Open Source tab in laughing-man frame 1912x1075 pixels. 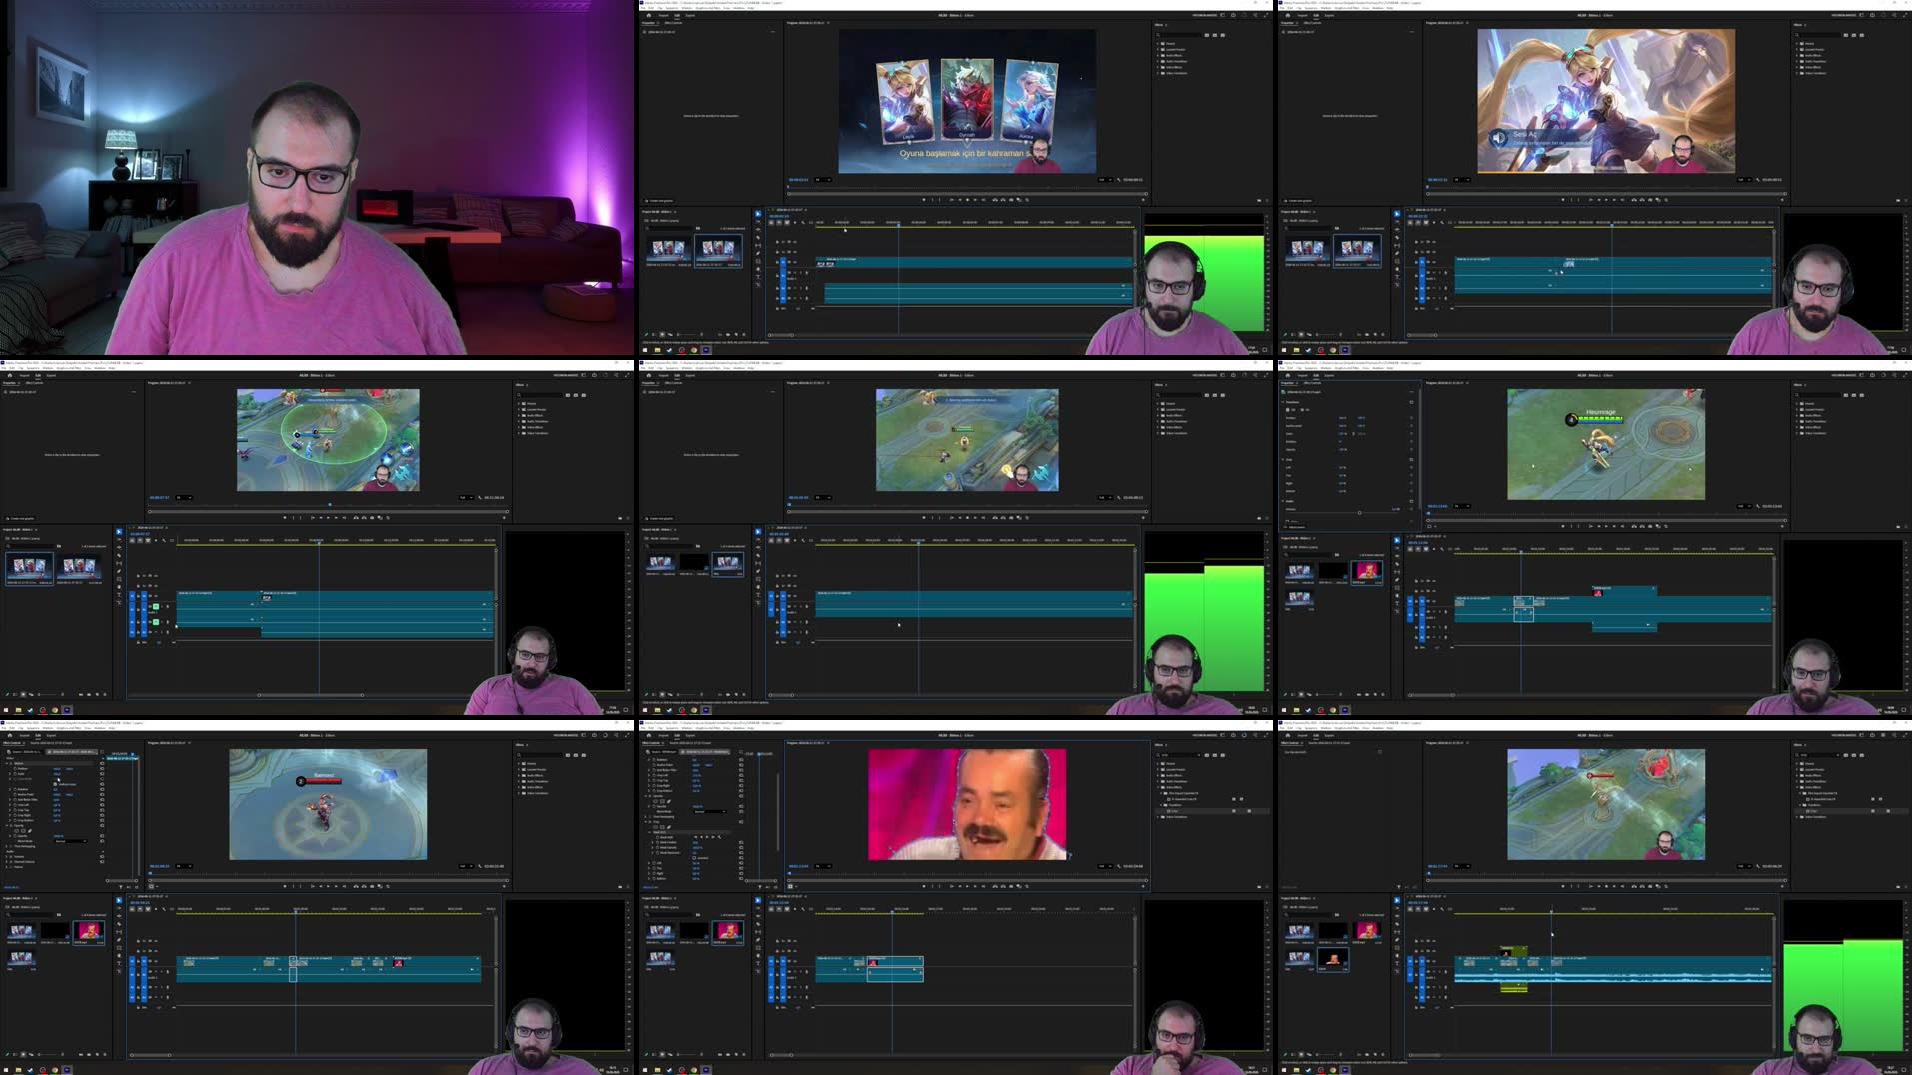coord(690,743)
